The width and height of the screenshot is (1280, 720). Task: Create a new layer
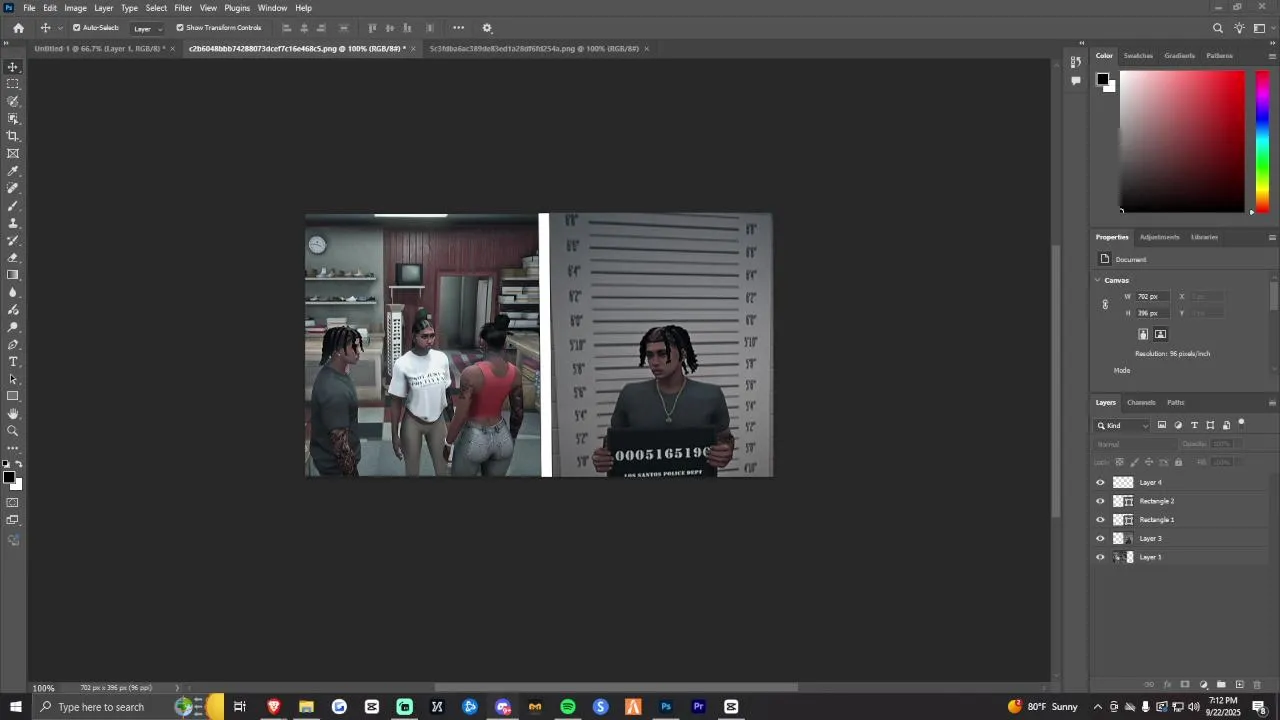pyautogui.click(x=1239, y=685)
